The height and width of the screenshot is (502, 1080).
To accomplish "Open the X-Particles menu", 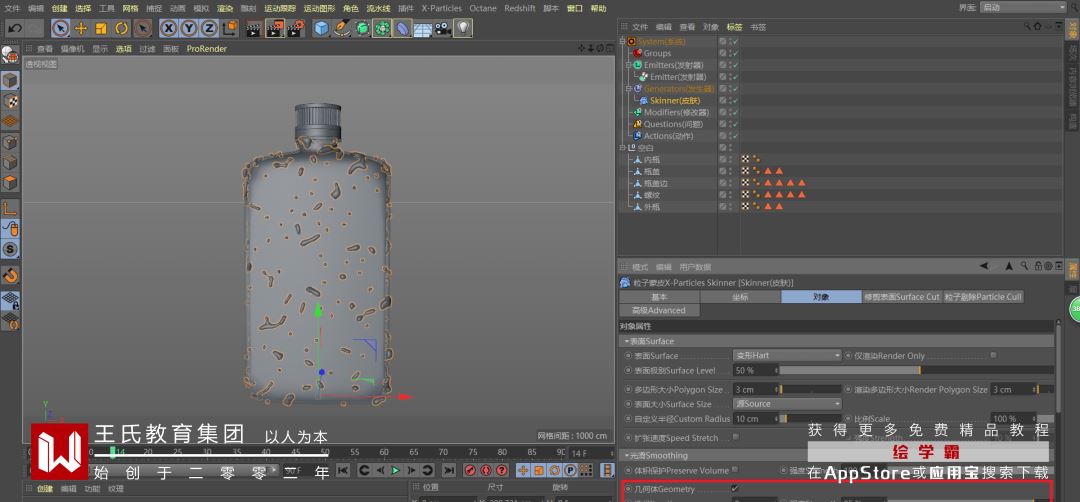I will point(442,8).
